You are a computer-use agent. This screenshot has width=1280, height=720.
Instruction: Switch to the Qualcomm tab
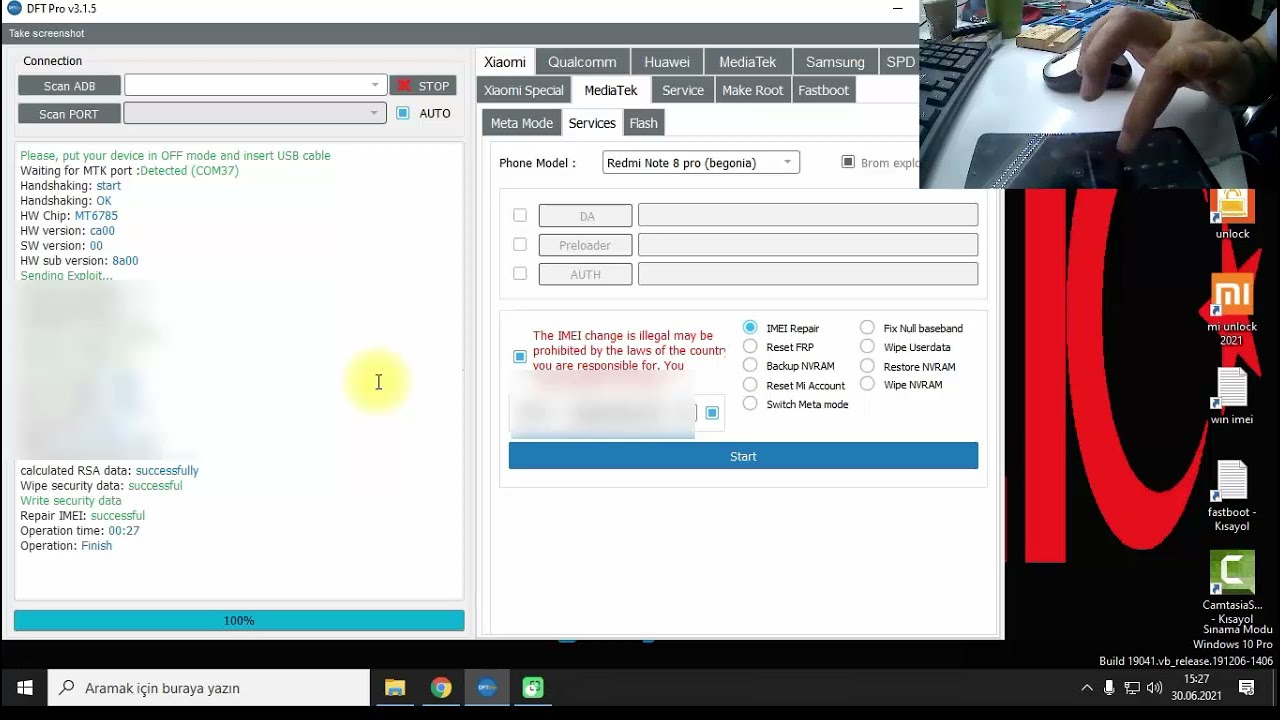pyautogui.click(x=583, y=62)
